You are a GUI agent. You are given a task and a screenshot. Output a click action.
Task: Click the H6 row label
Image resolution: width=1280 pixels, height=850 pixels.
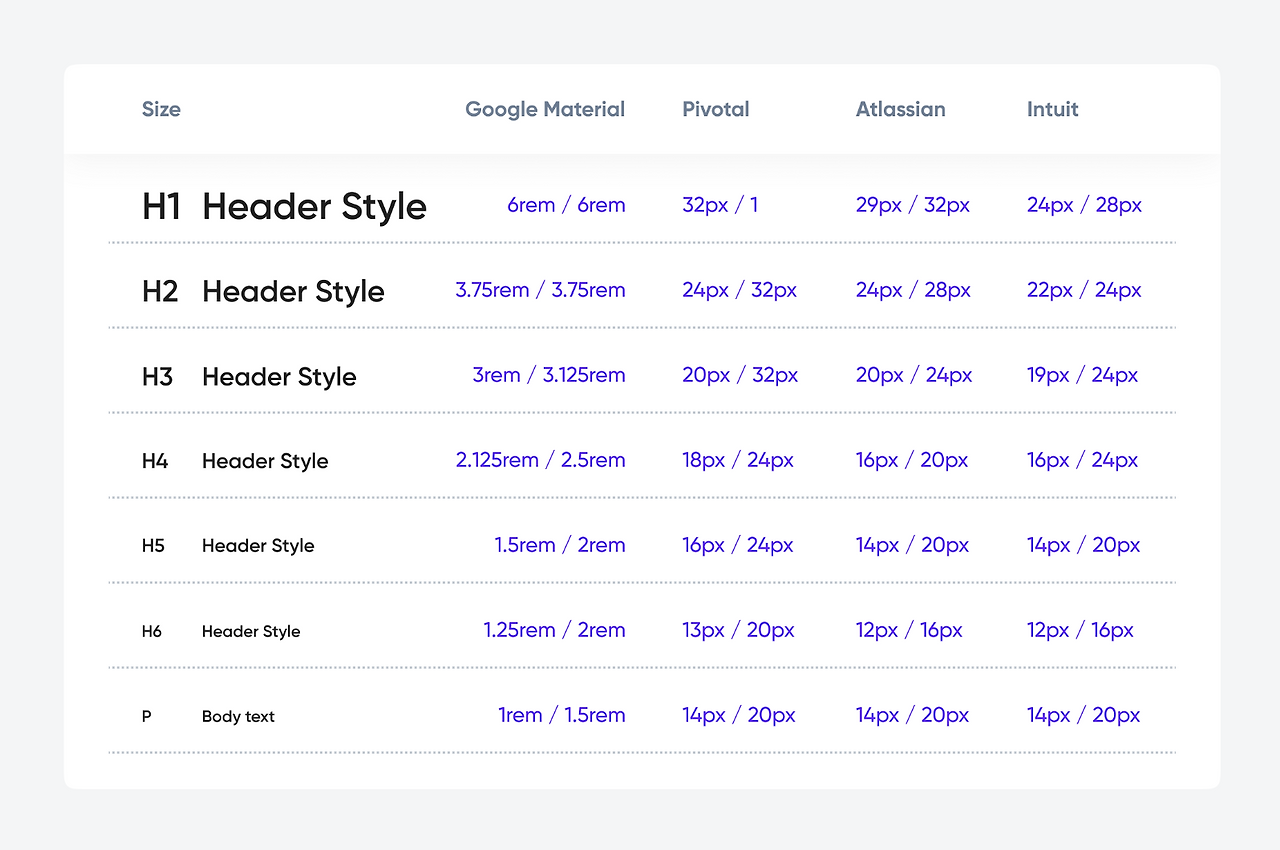click(x=152, y=631)
